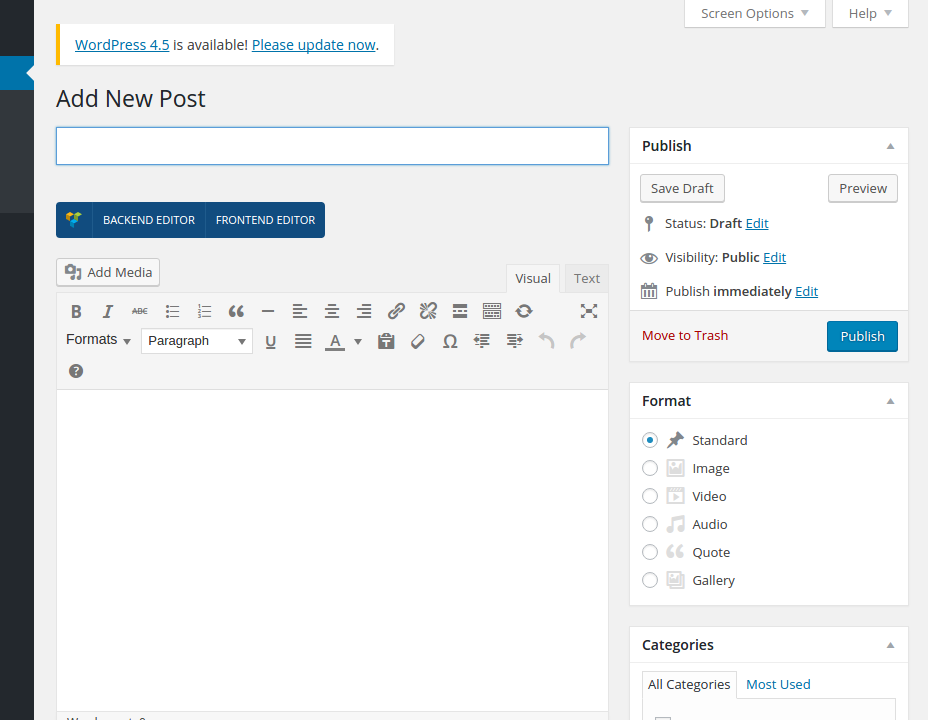Click the Save Draft button
The image size is (928, 720).
point(682,188)
